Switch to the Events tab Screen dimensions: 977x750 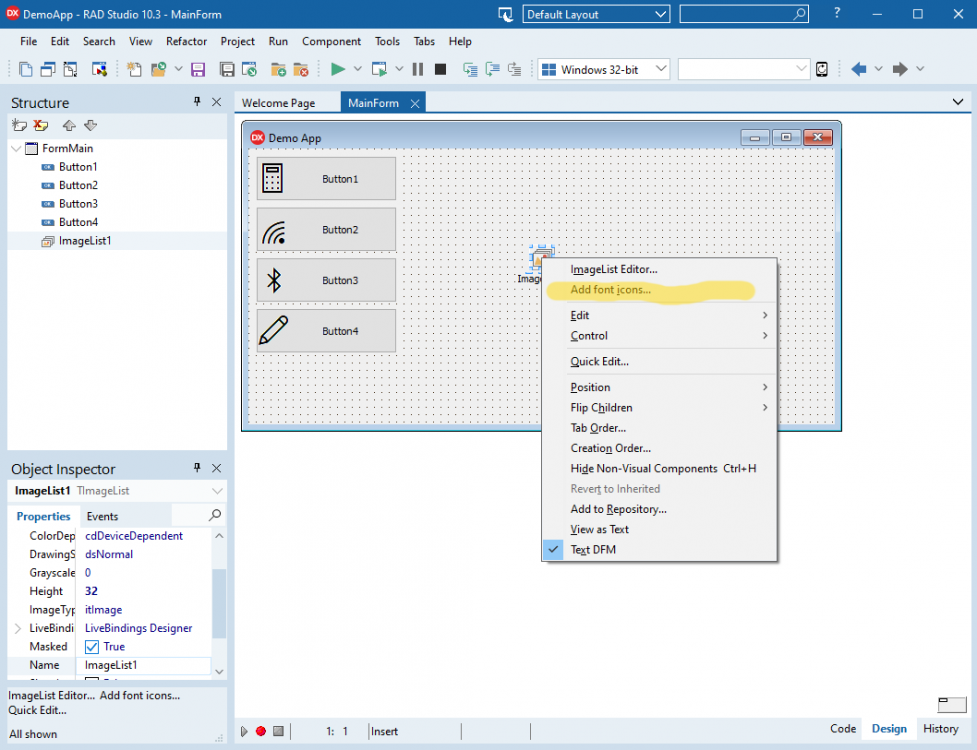[x=102, y=516]
